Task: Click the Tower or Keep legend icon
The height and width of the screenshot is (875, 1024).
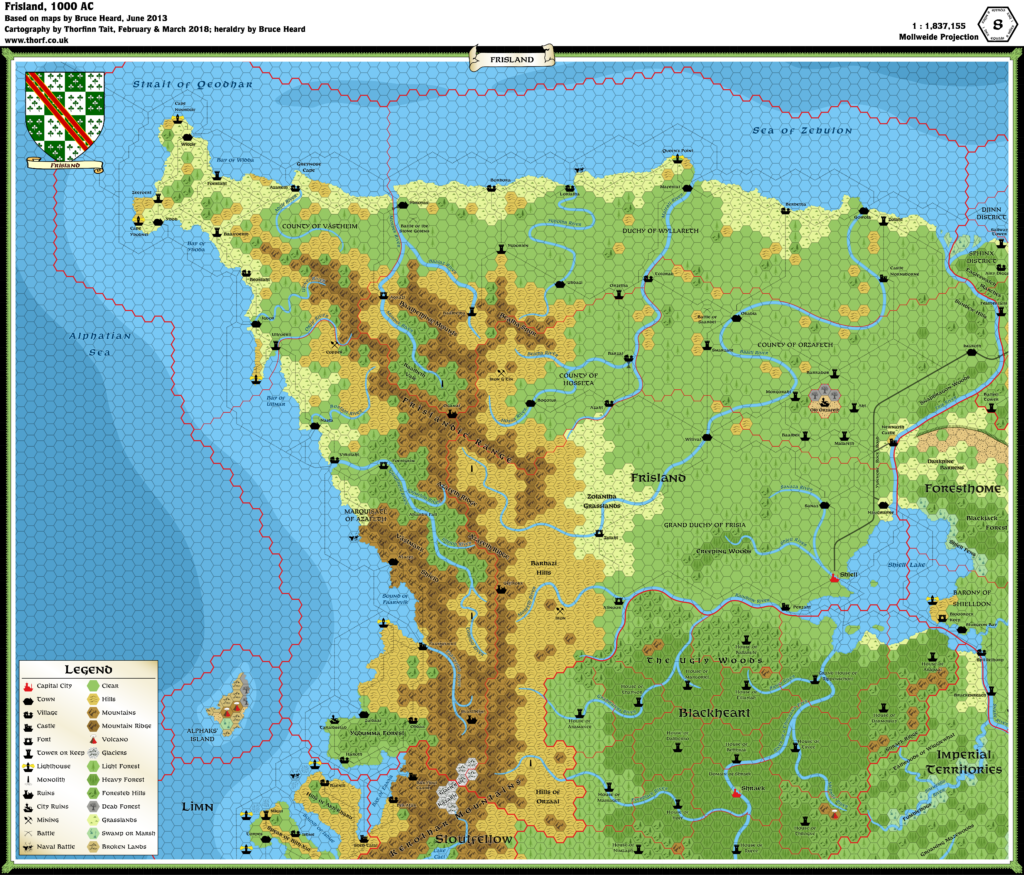Action: pos(27,753)
